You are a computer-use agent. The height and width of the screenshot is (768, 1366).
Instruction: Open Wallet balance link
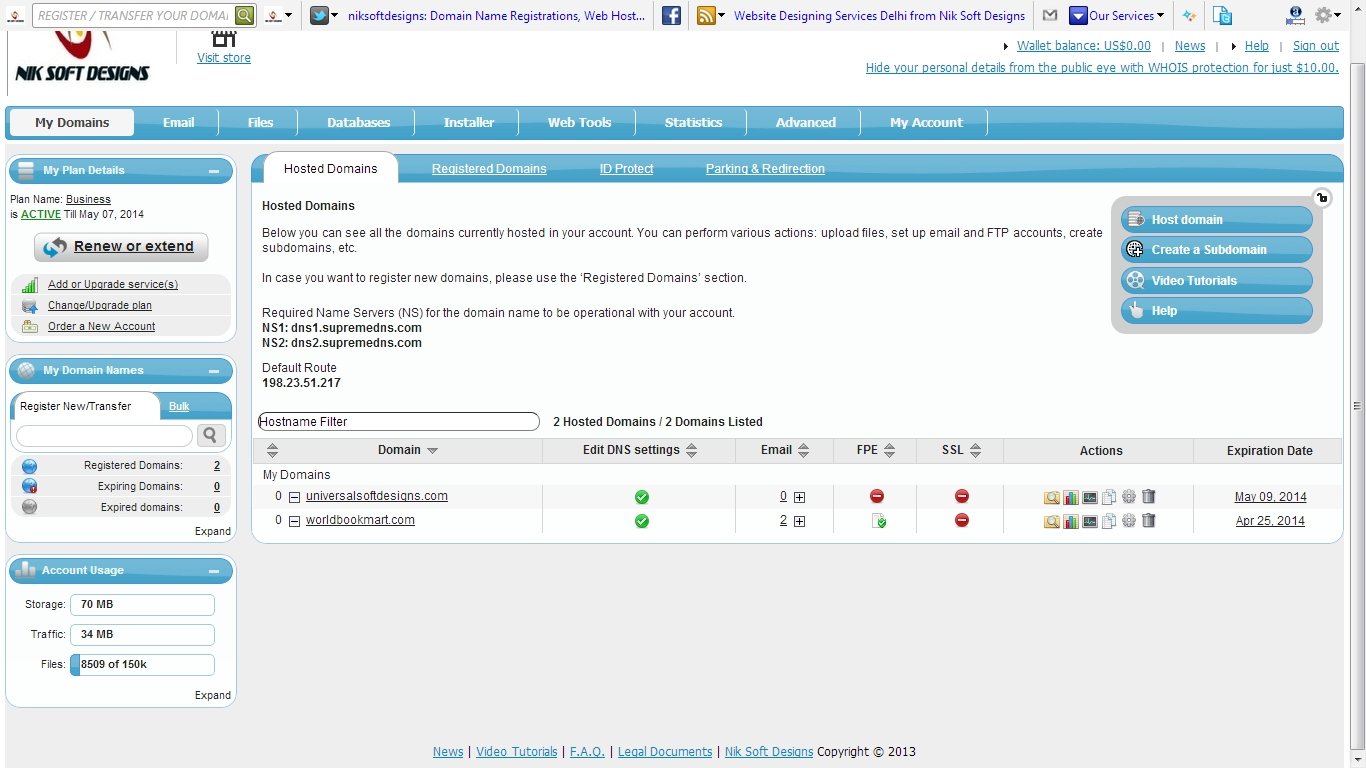pyautogui.click(x=1083, y=46)
